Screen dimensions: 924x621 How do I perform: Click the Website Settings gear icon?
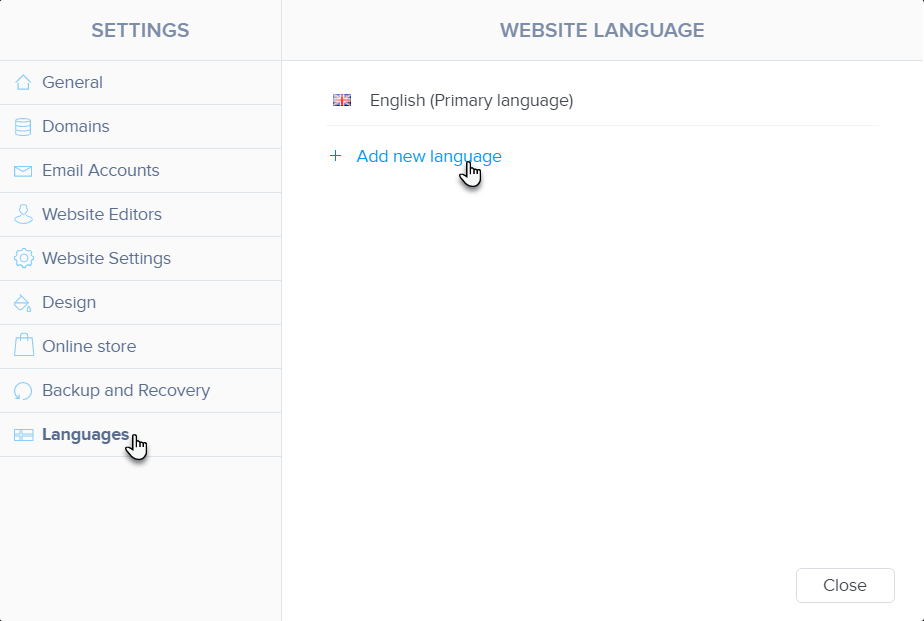coord(23,259)
